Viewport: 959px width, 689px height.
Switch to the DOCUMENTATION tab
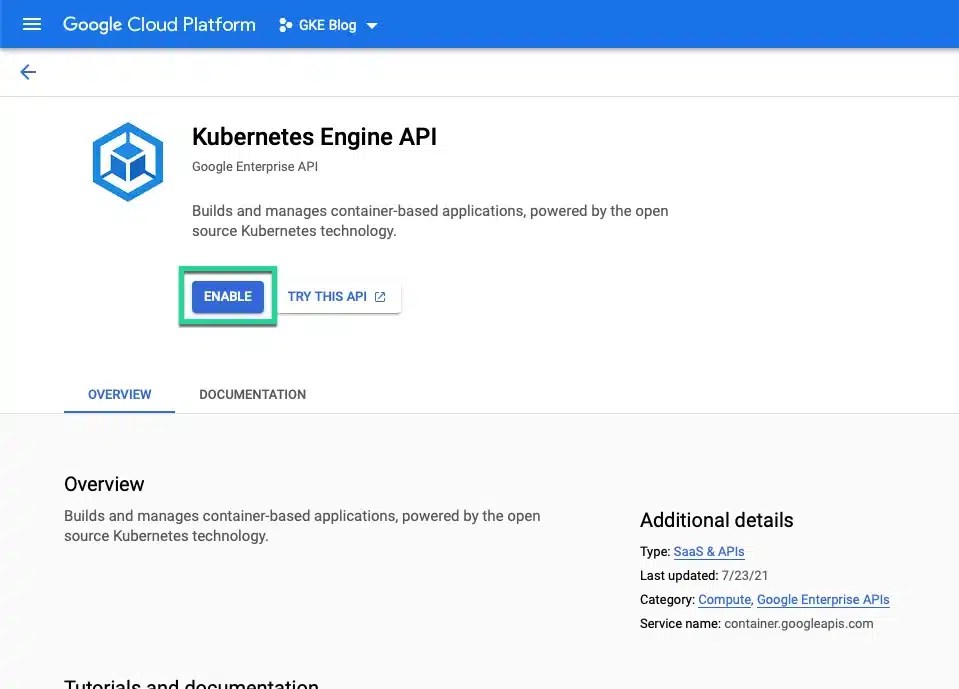tap(252, 394)
